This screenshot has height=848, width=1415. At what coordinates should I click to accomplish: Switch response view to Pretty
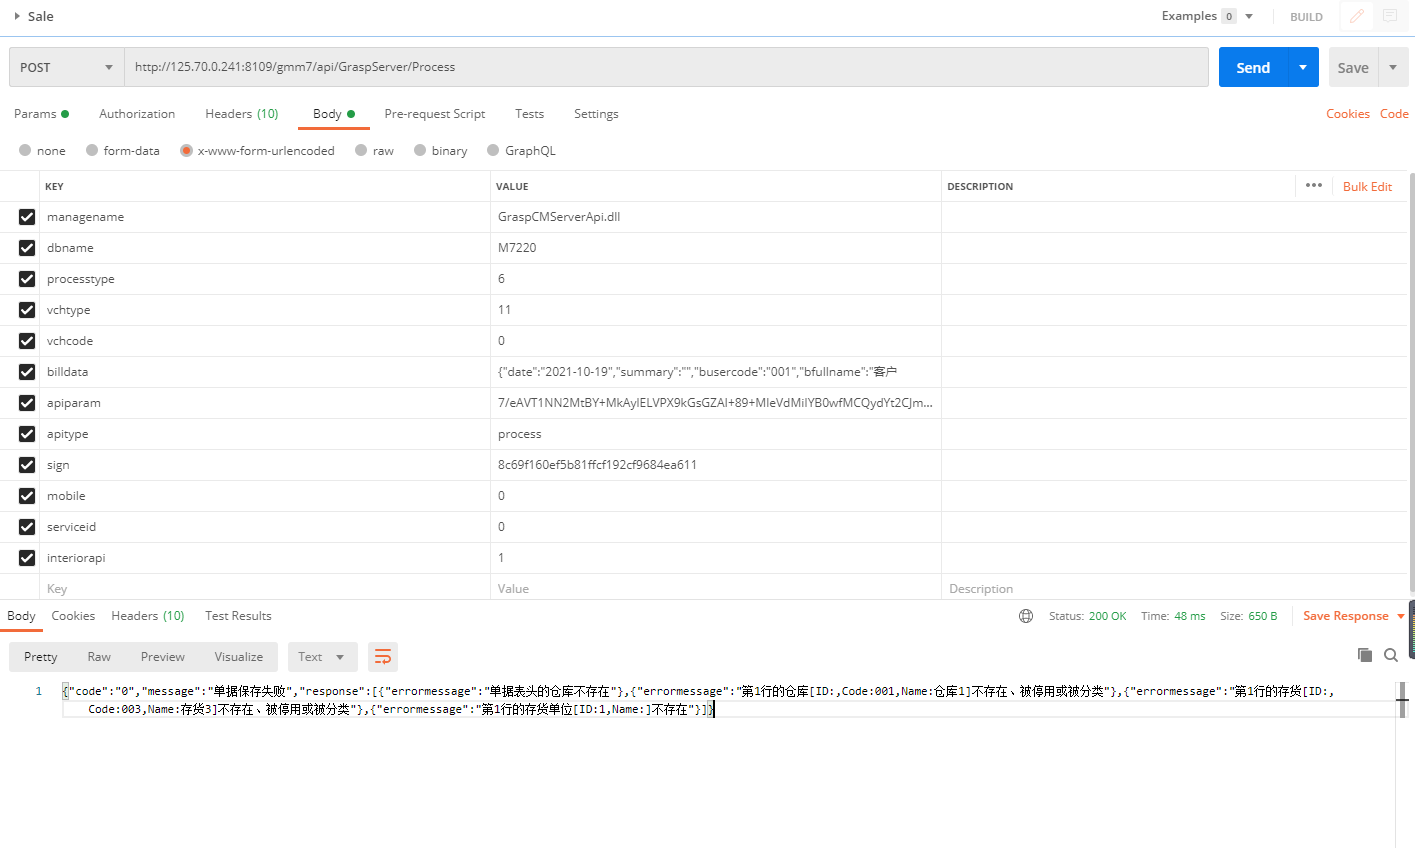coord(41,657)
